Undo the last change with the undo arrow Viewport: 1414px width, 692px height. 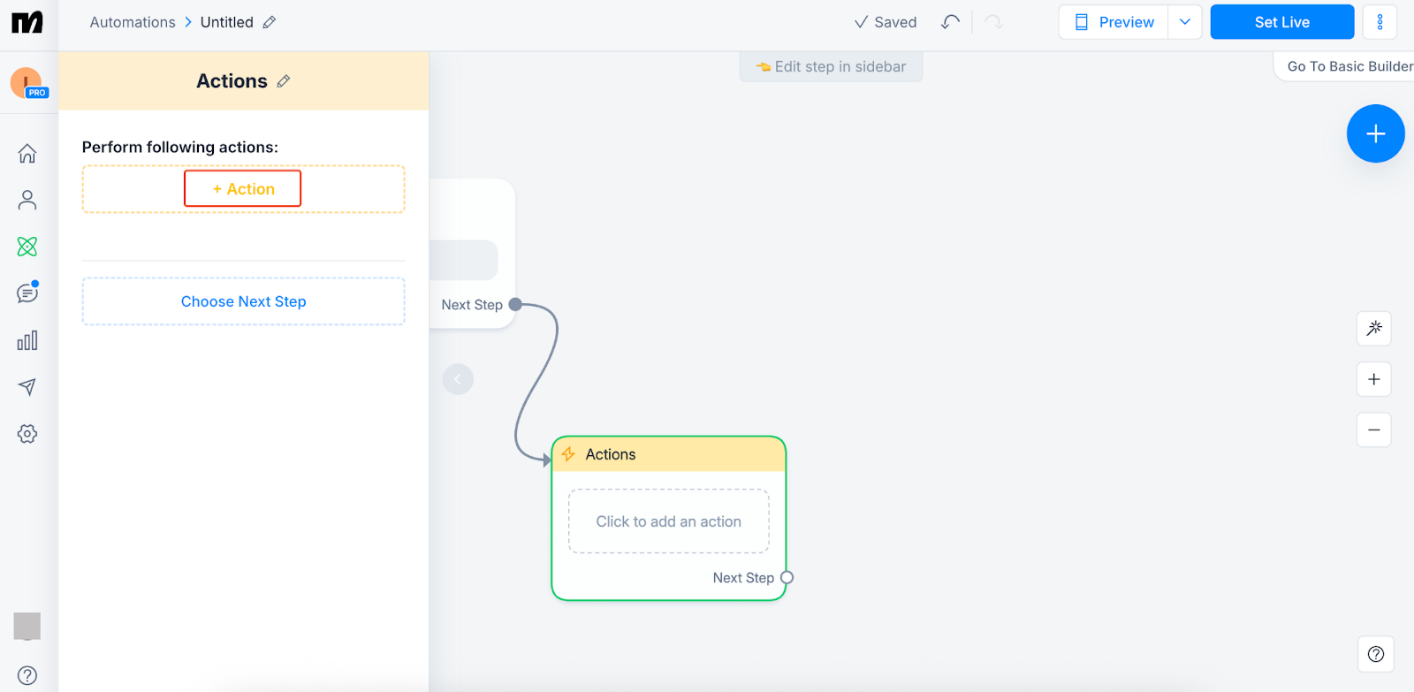pyautogui.click(x=949, y=20)
